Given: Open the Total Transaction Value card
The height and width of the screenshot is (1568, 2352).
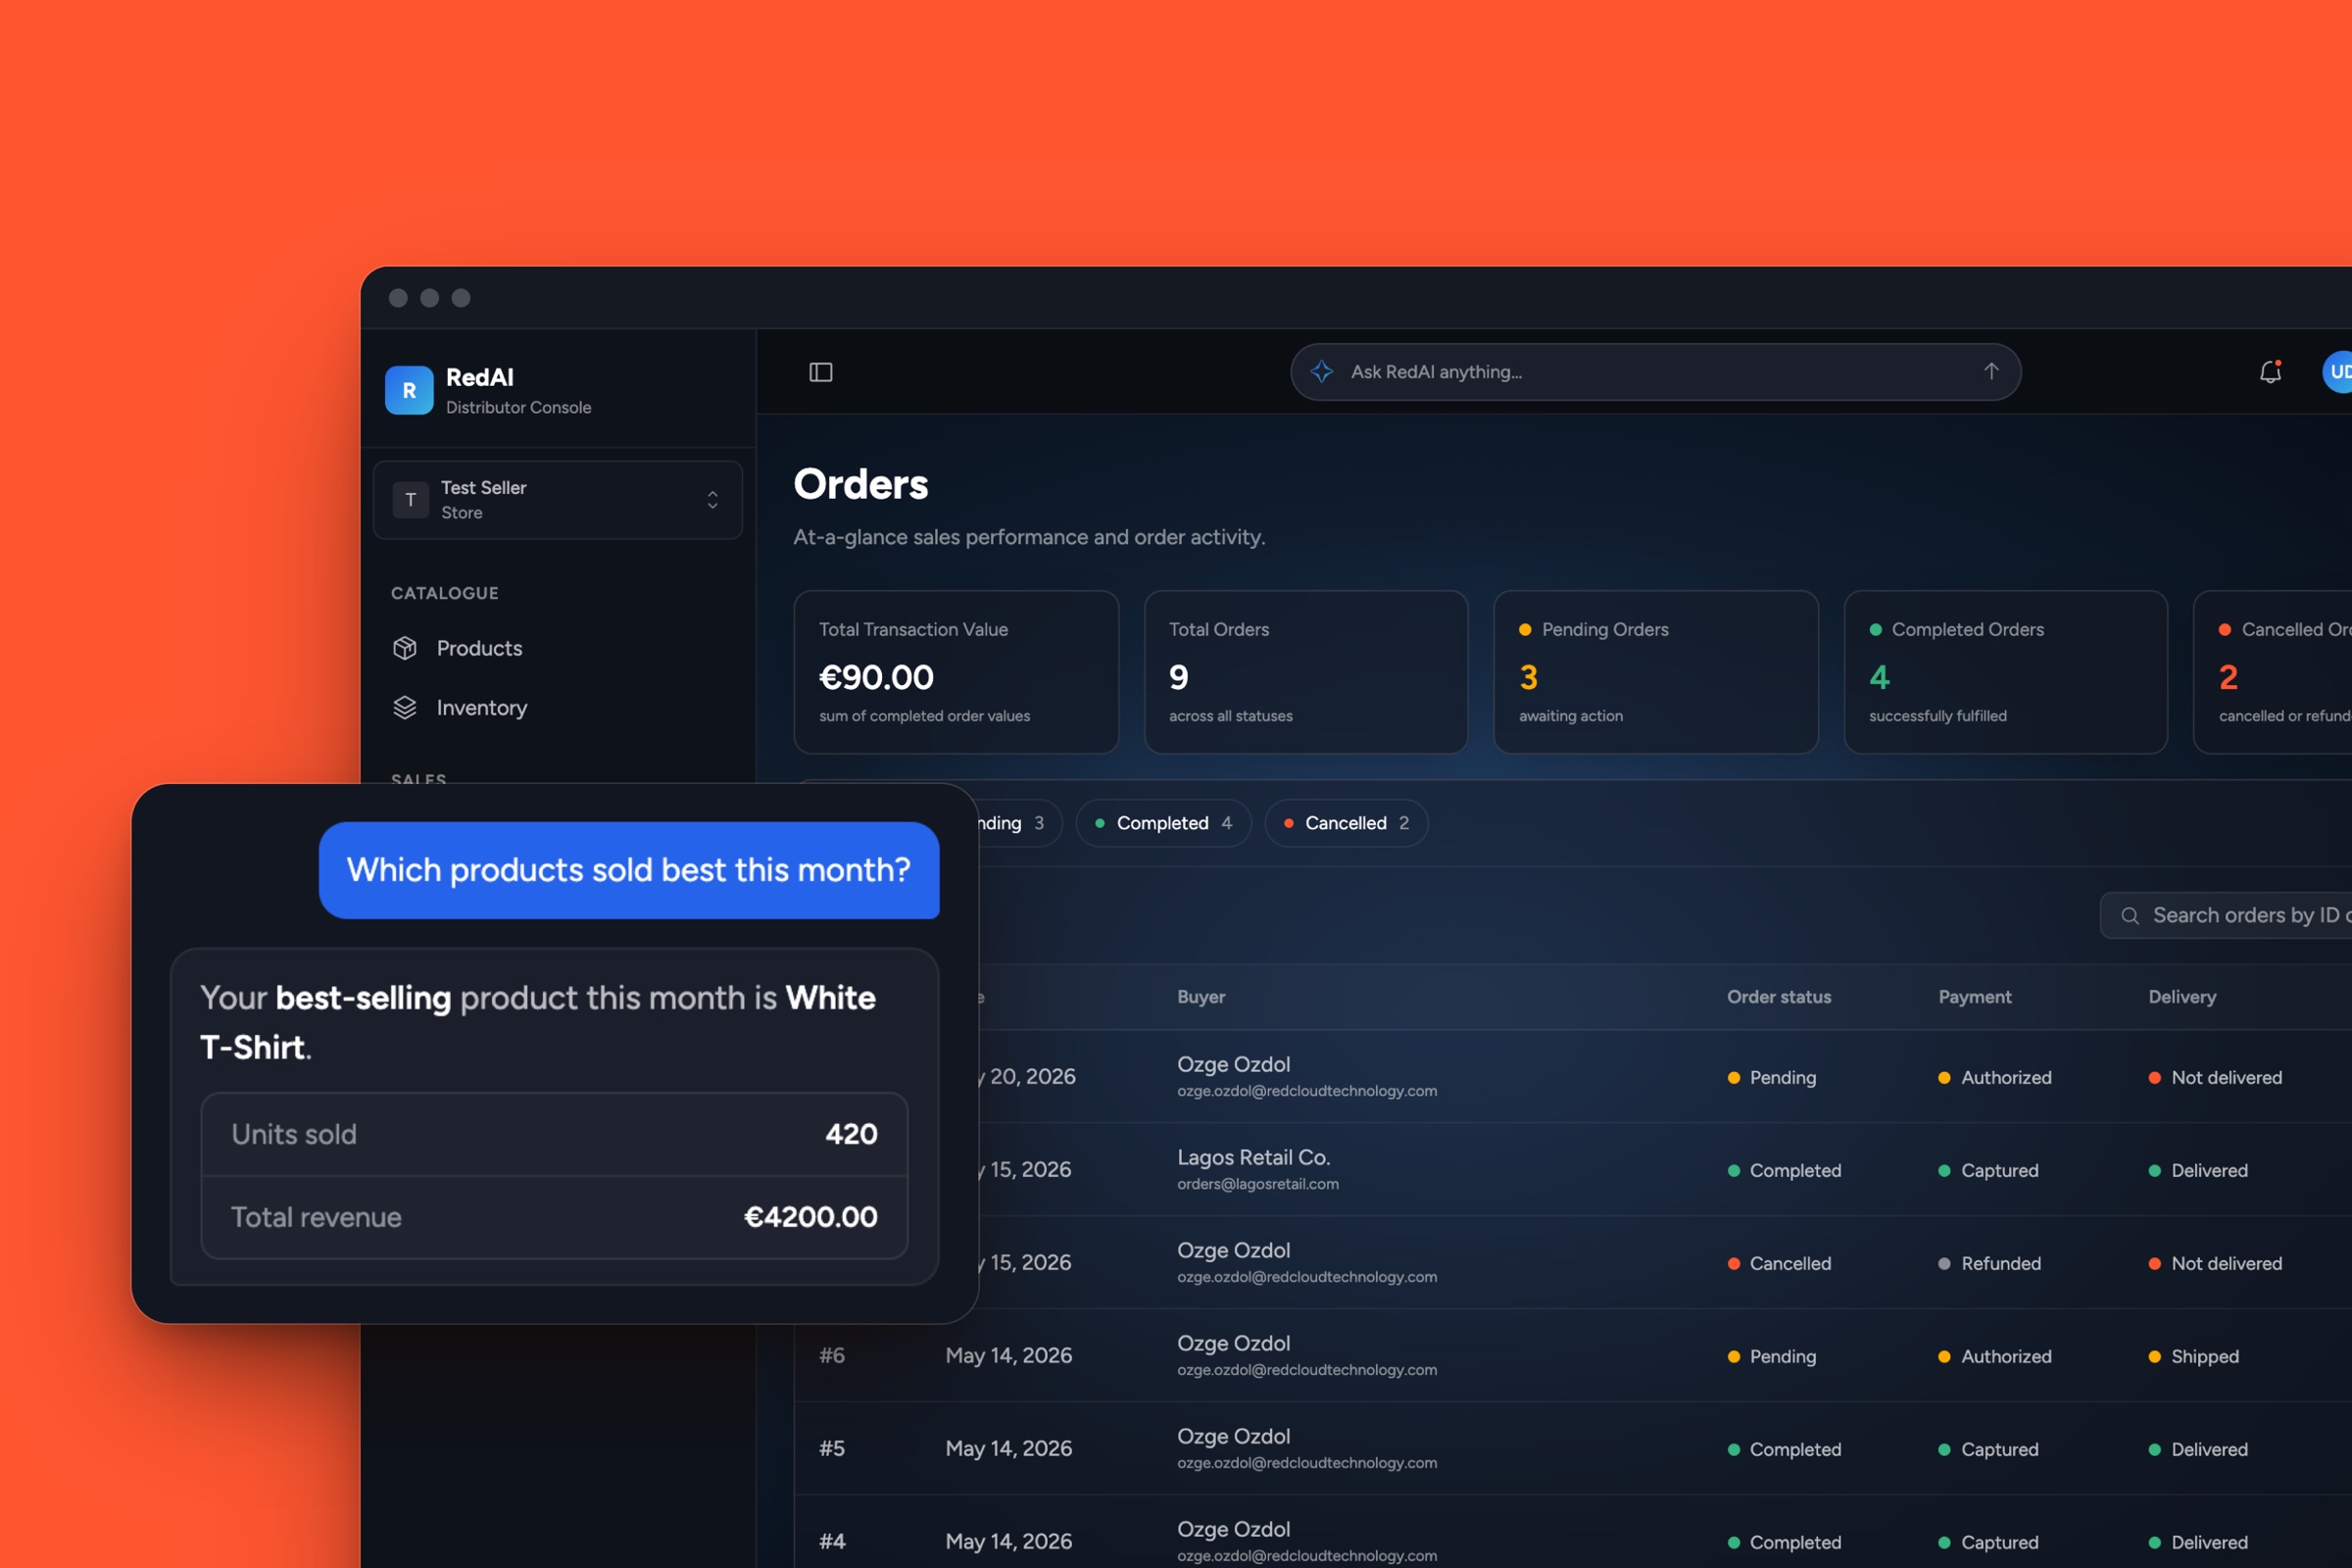Looking at the screenshot, I should click(956, 672).
